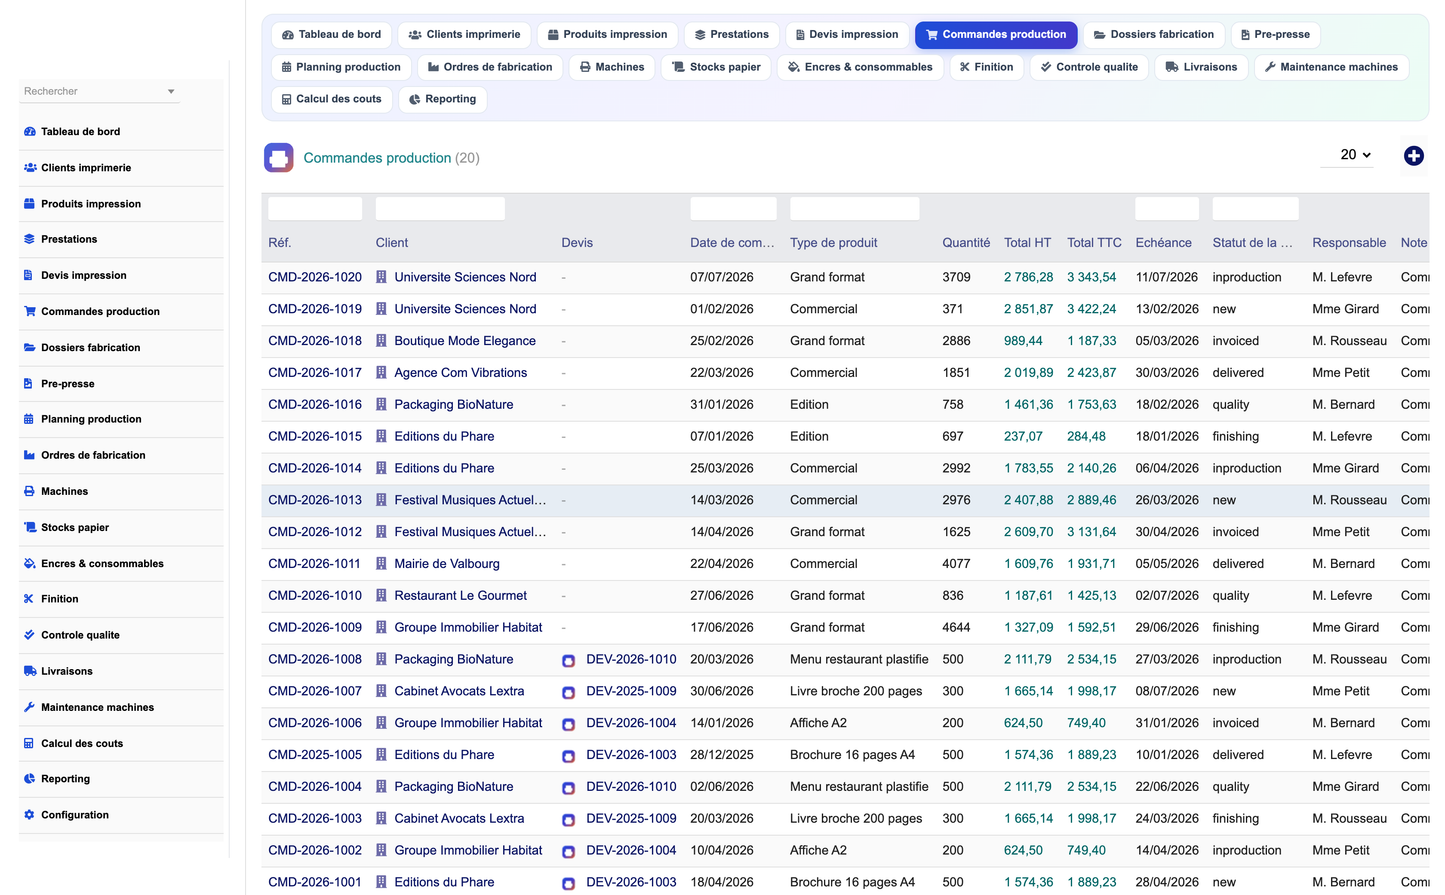Open client Boutique Mode Elegance
Image resolution: width=1445 pixels, height=895 pixels.
coord(465,341)
